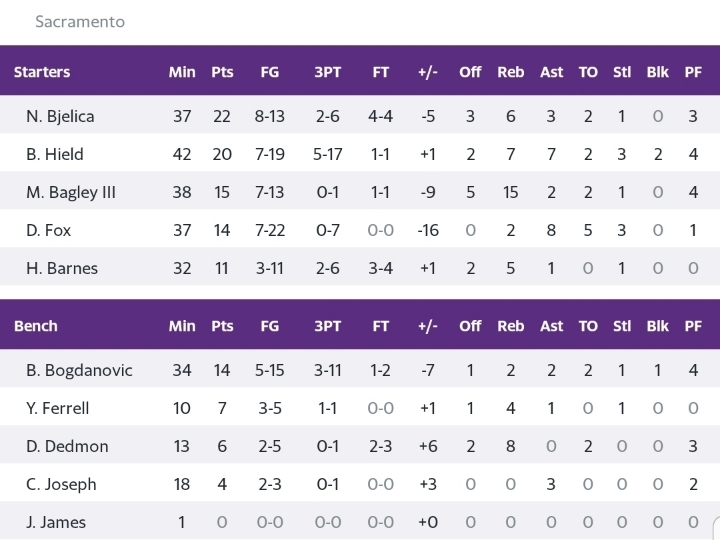This screenshot has height=540, width=720.
Task: Click the Starters 3PT column header
Action: (x=327, y=72)
